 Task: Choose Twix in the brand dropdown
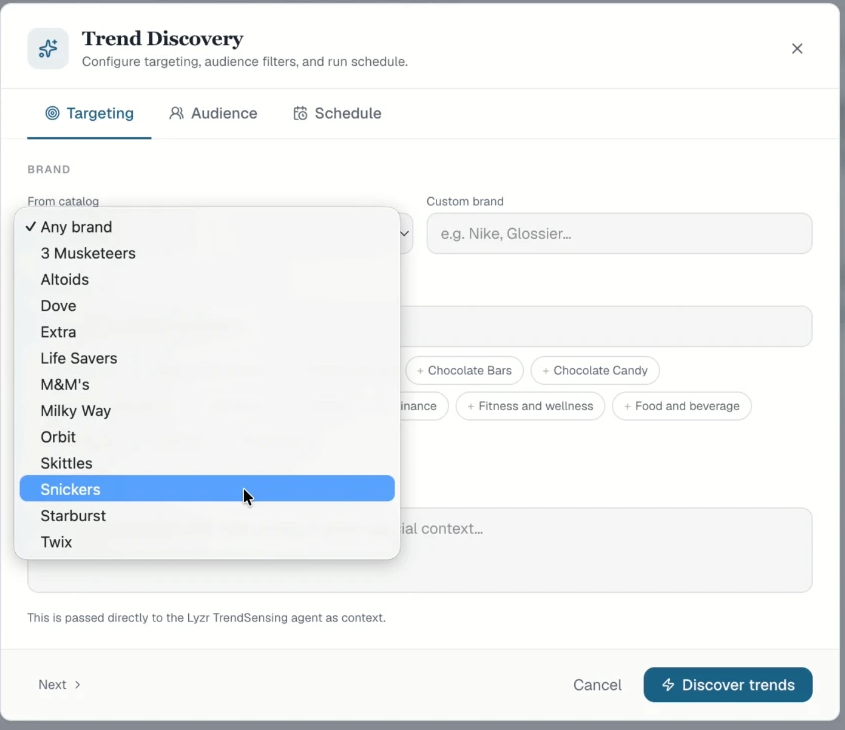(x=207, y=541)
